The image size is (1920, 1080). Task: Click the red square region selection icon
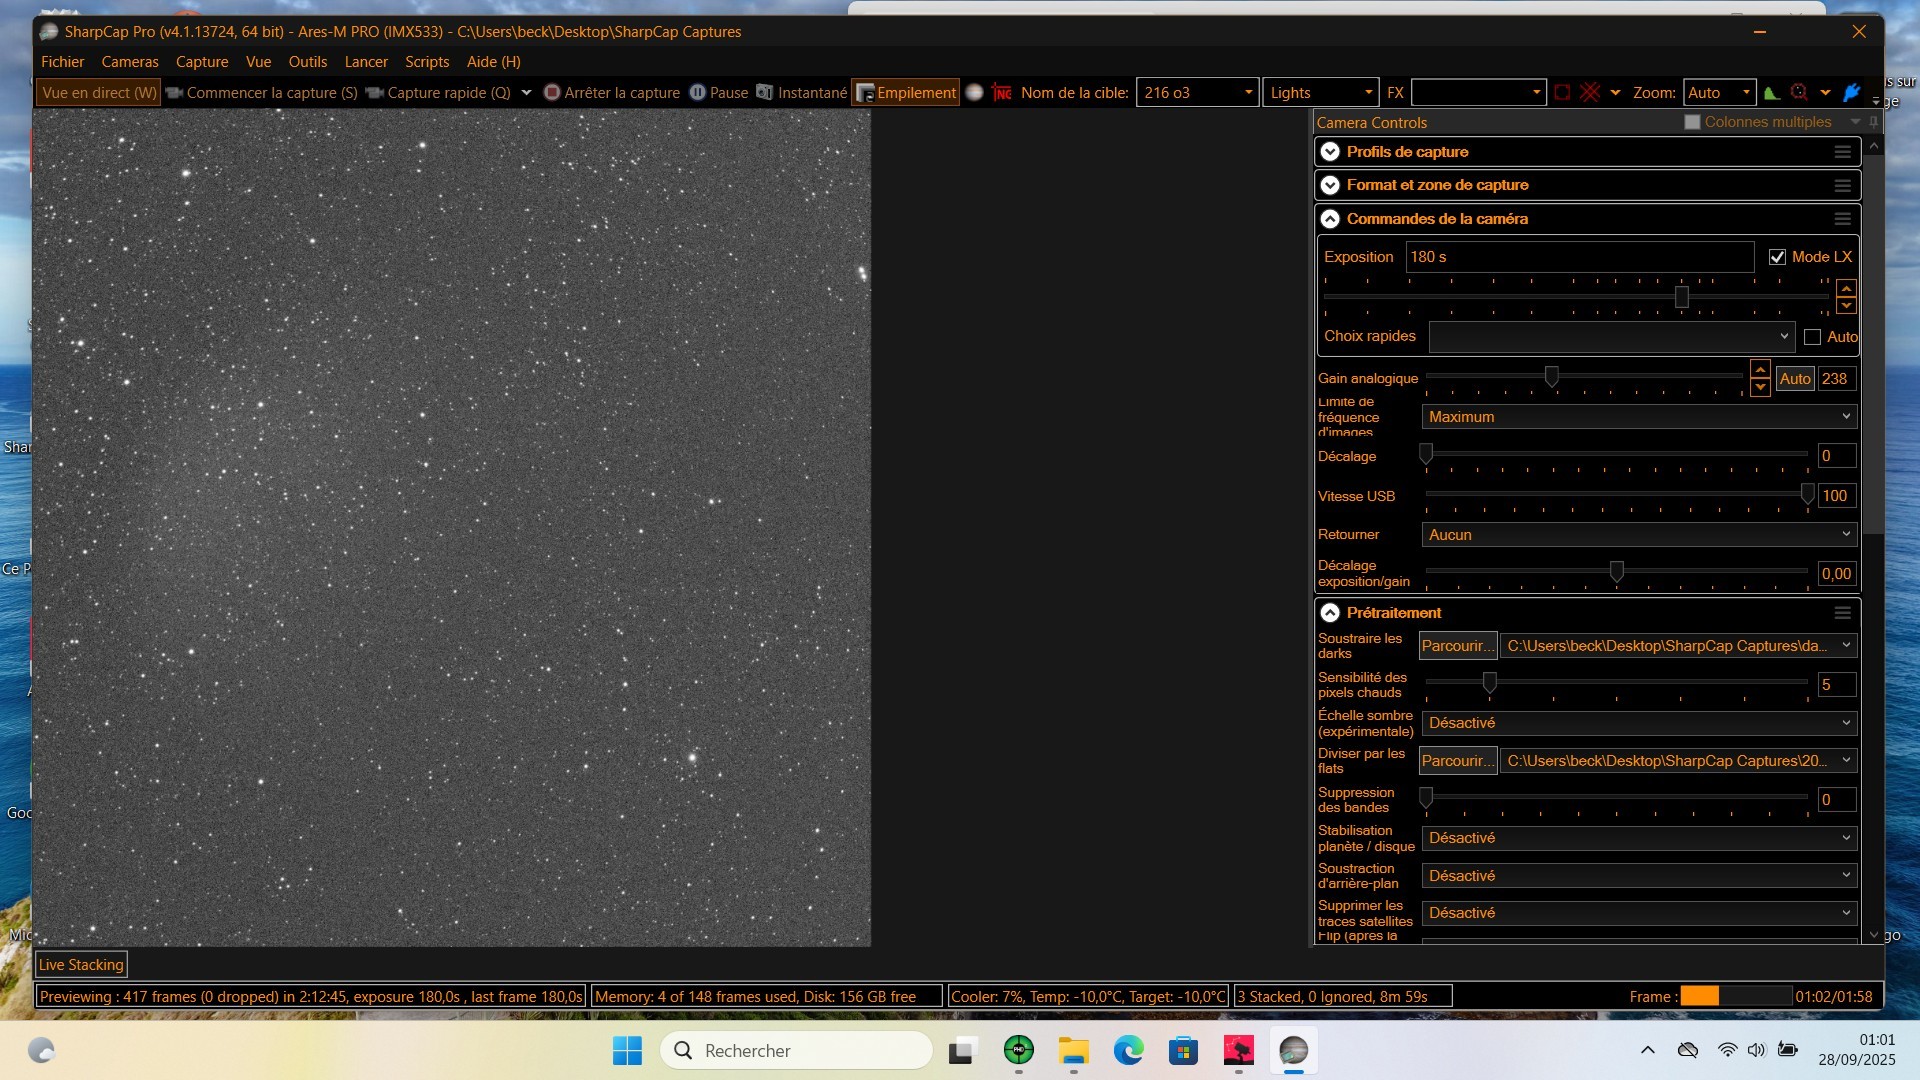click(1562, 93)
